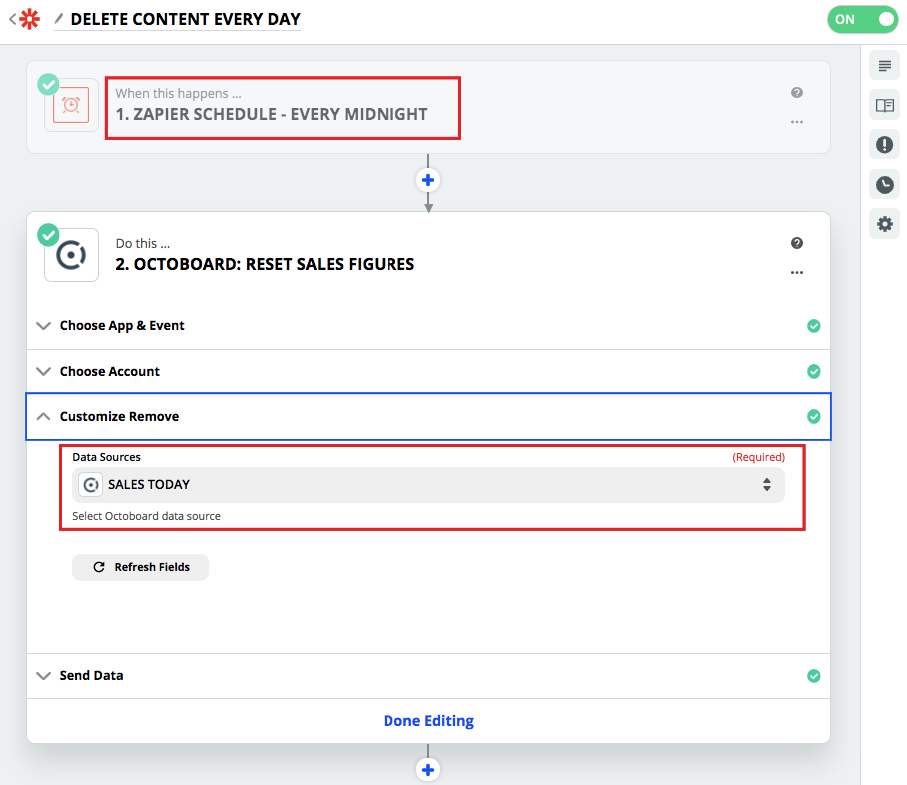
Task: Open the outline notes panel icon in sidebar
Action: point(884,65)
